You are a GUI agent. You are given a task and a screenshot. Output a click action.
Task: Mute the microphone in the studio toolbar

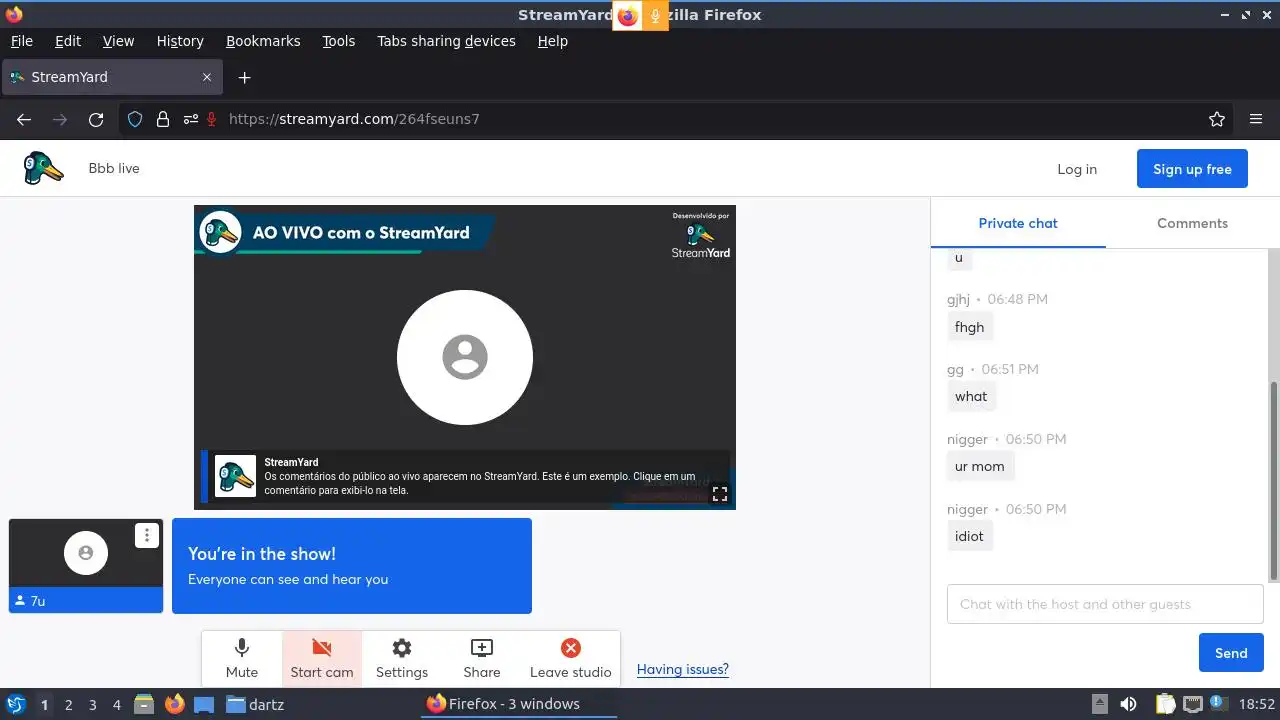pos(242,659)
